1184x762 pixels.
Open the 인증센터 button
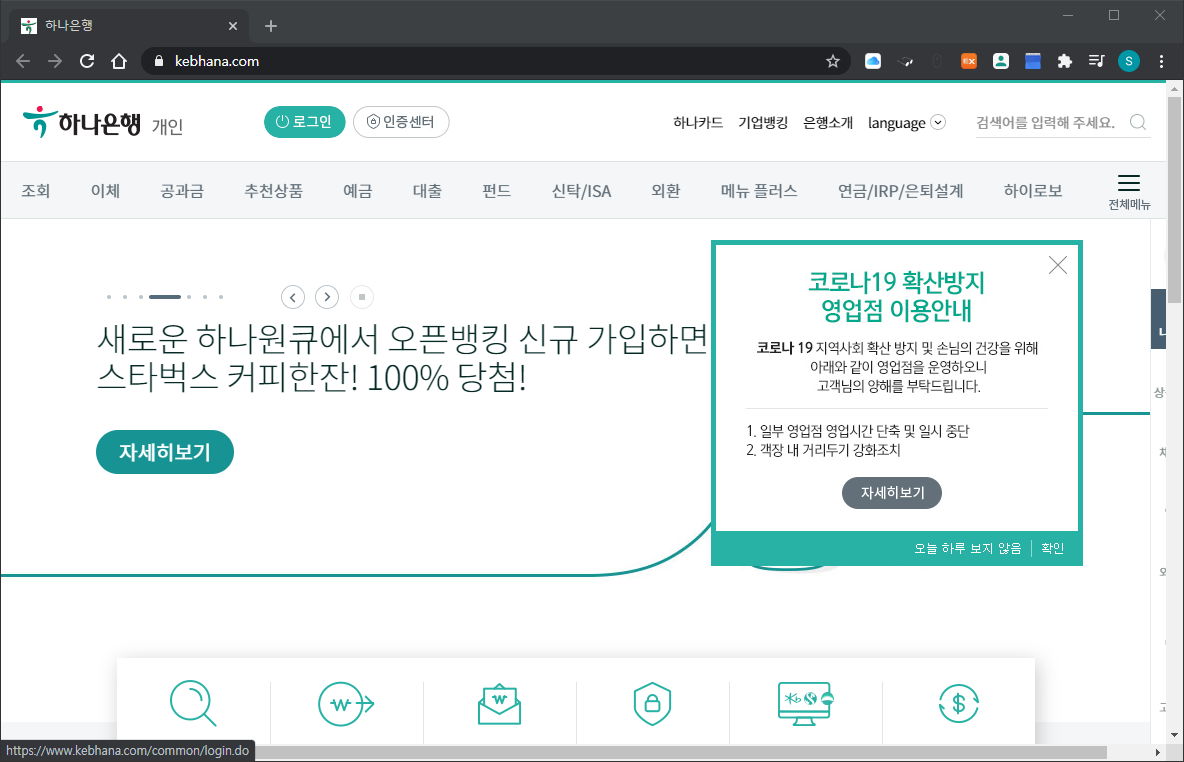[x=401, y=122]
